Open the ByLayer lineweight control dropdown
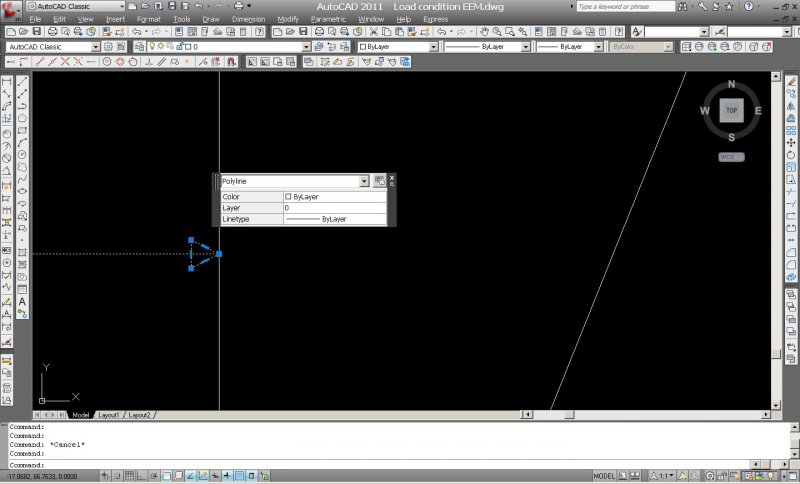The width and height of the screenshot is (800, 484). pos(598,47)
